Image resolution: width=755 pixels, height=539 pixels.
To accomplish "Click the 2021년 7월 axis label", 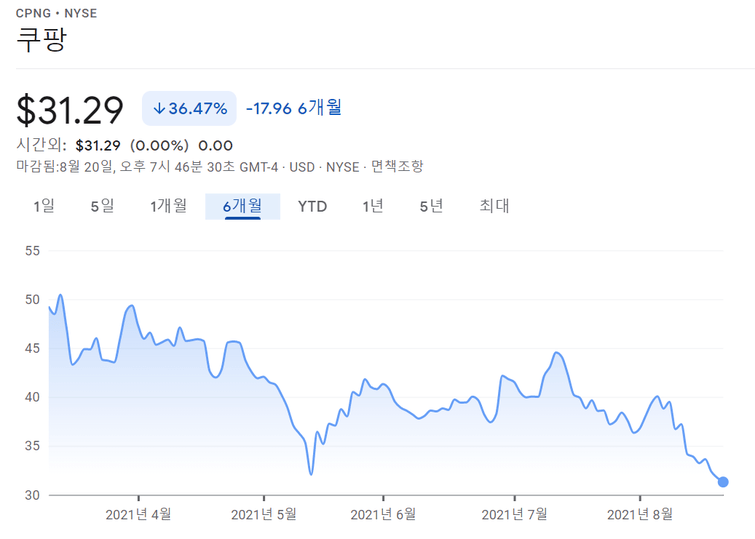I will click(514, 514).
